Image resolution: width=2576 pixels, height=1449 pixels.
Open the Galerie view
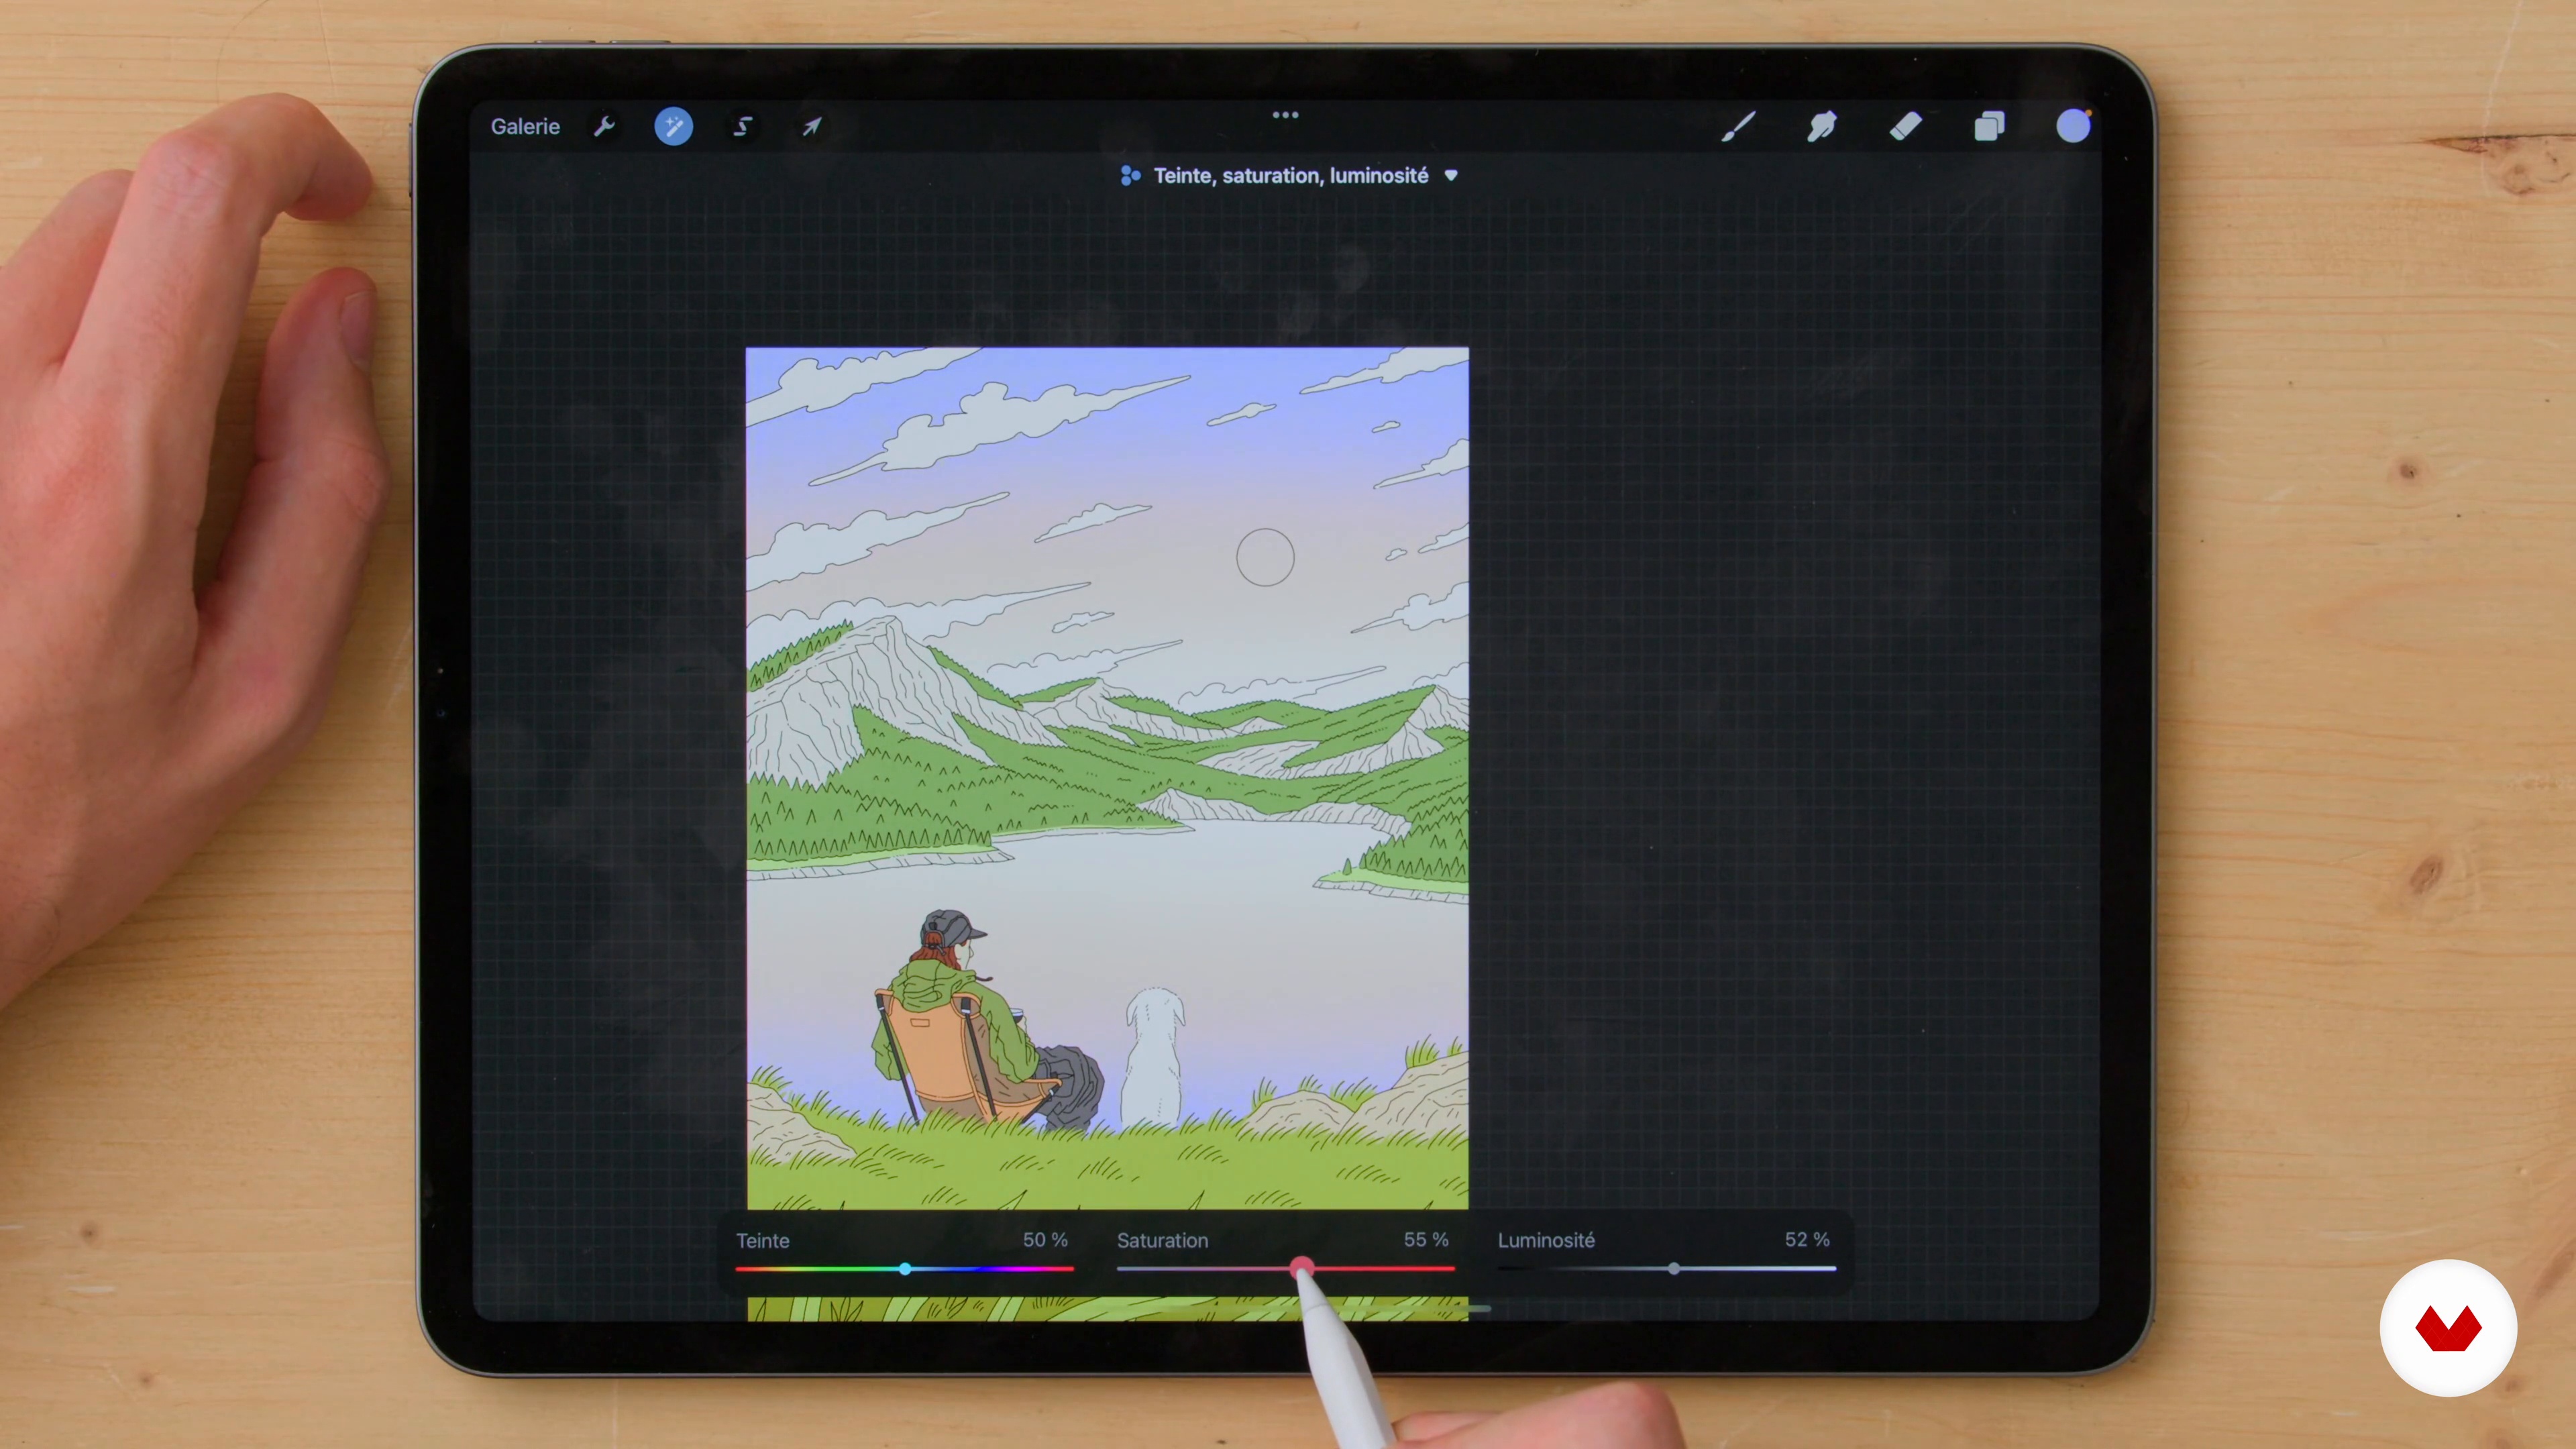(x=525, y=127)
